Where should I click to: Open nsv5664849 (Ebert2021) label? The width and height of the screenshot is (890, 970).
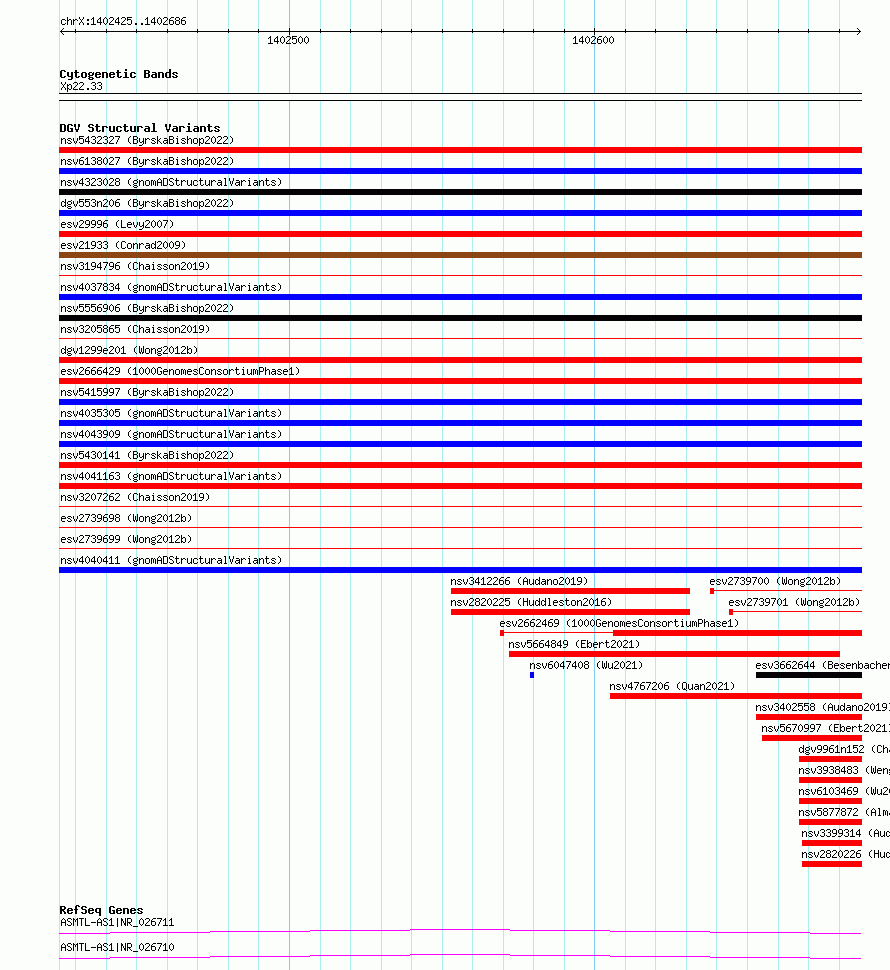(574, 645)
